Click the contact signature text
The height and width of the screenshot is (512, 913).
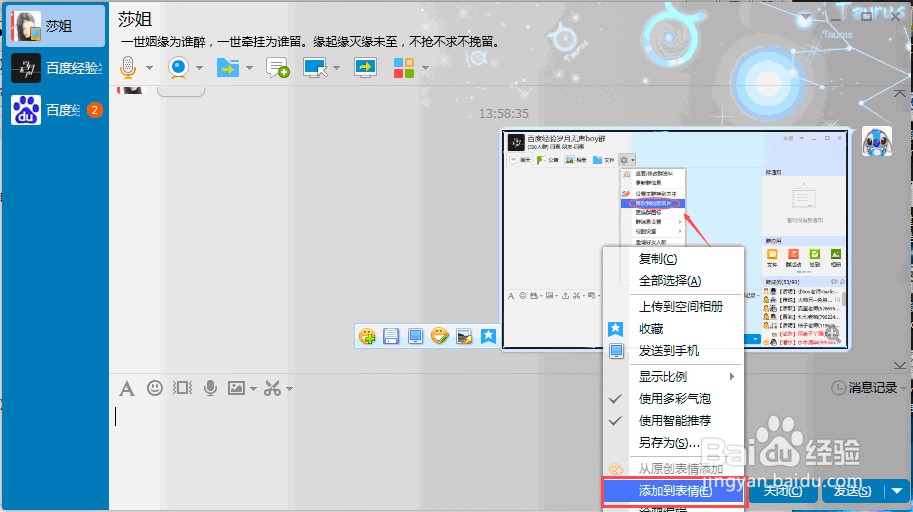[310, 42]
